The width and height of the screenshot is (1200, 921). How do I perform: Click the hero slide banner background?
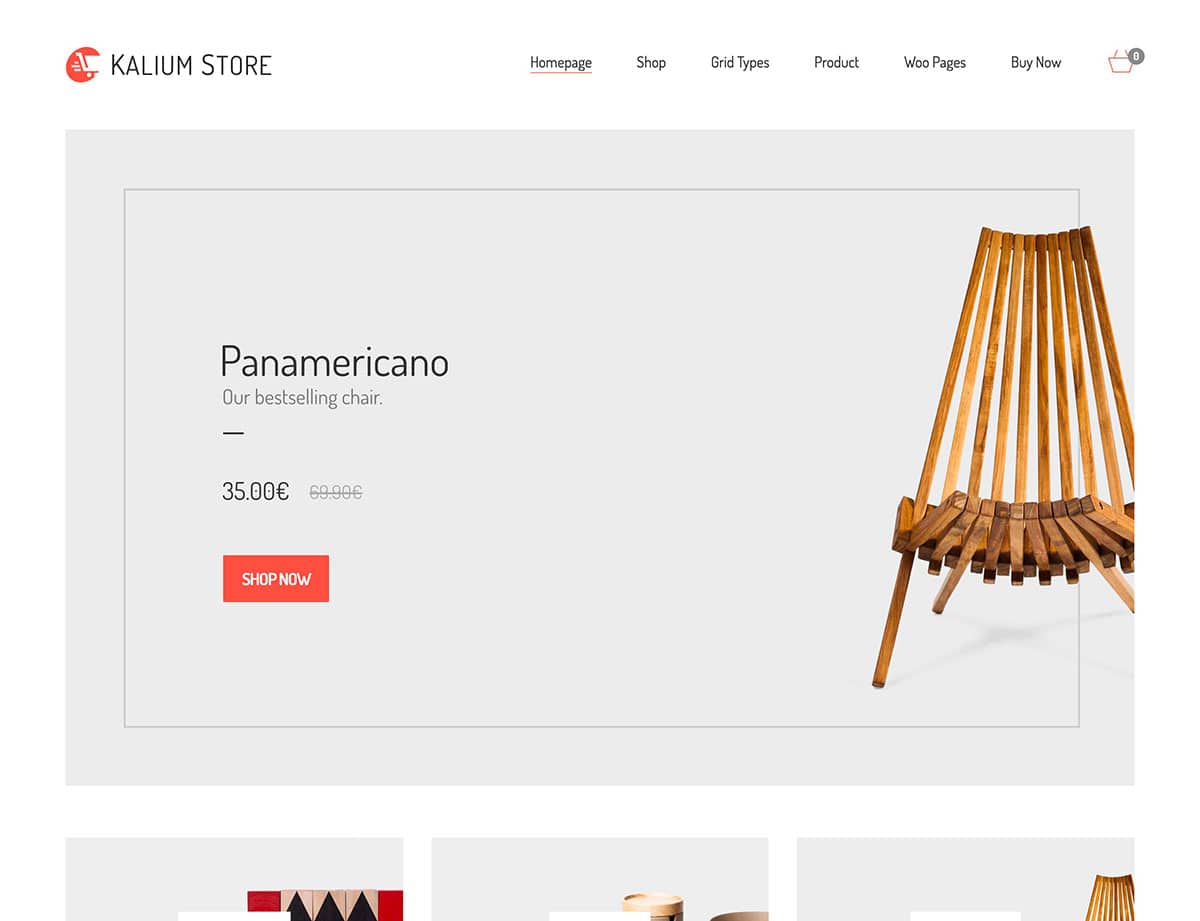600,457
